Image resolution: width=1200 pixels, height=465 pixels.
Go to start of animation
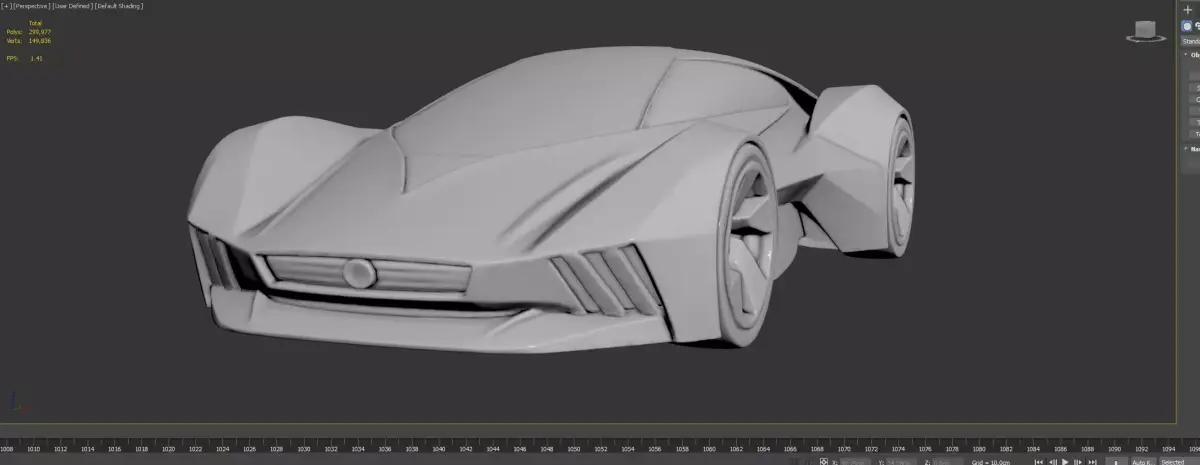(x=1039, y=462)
